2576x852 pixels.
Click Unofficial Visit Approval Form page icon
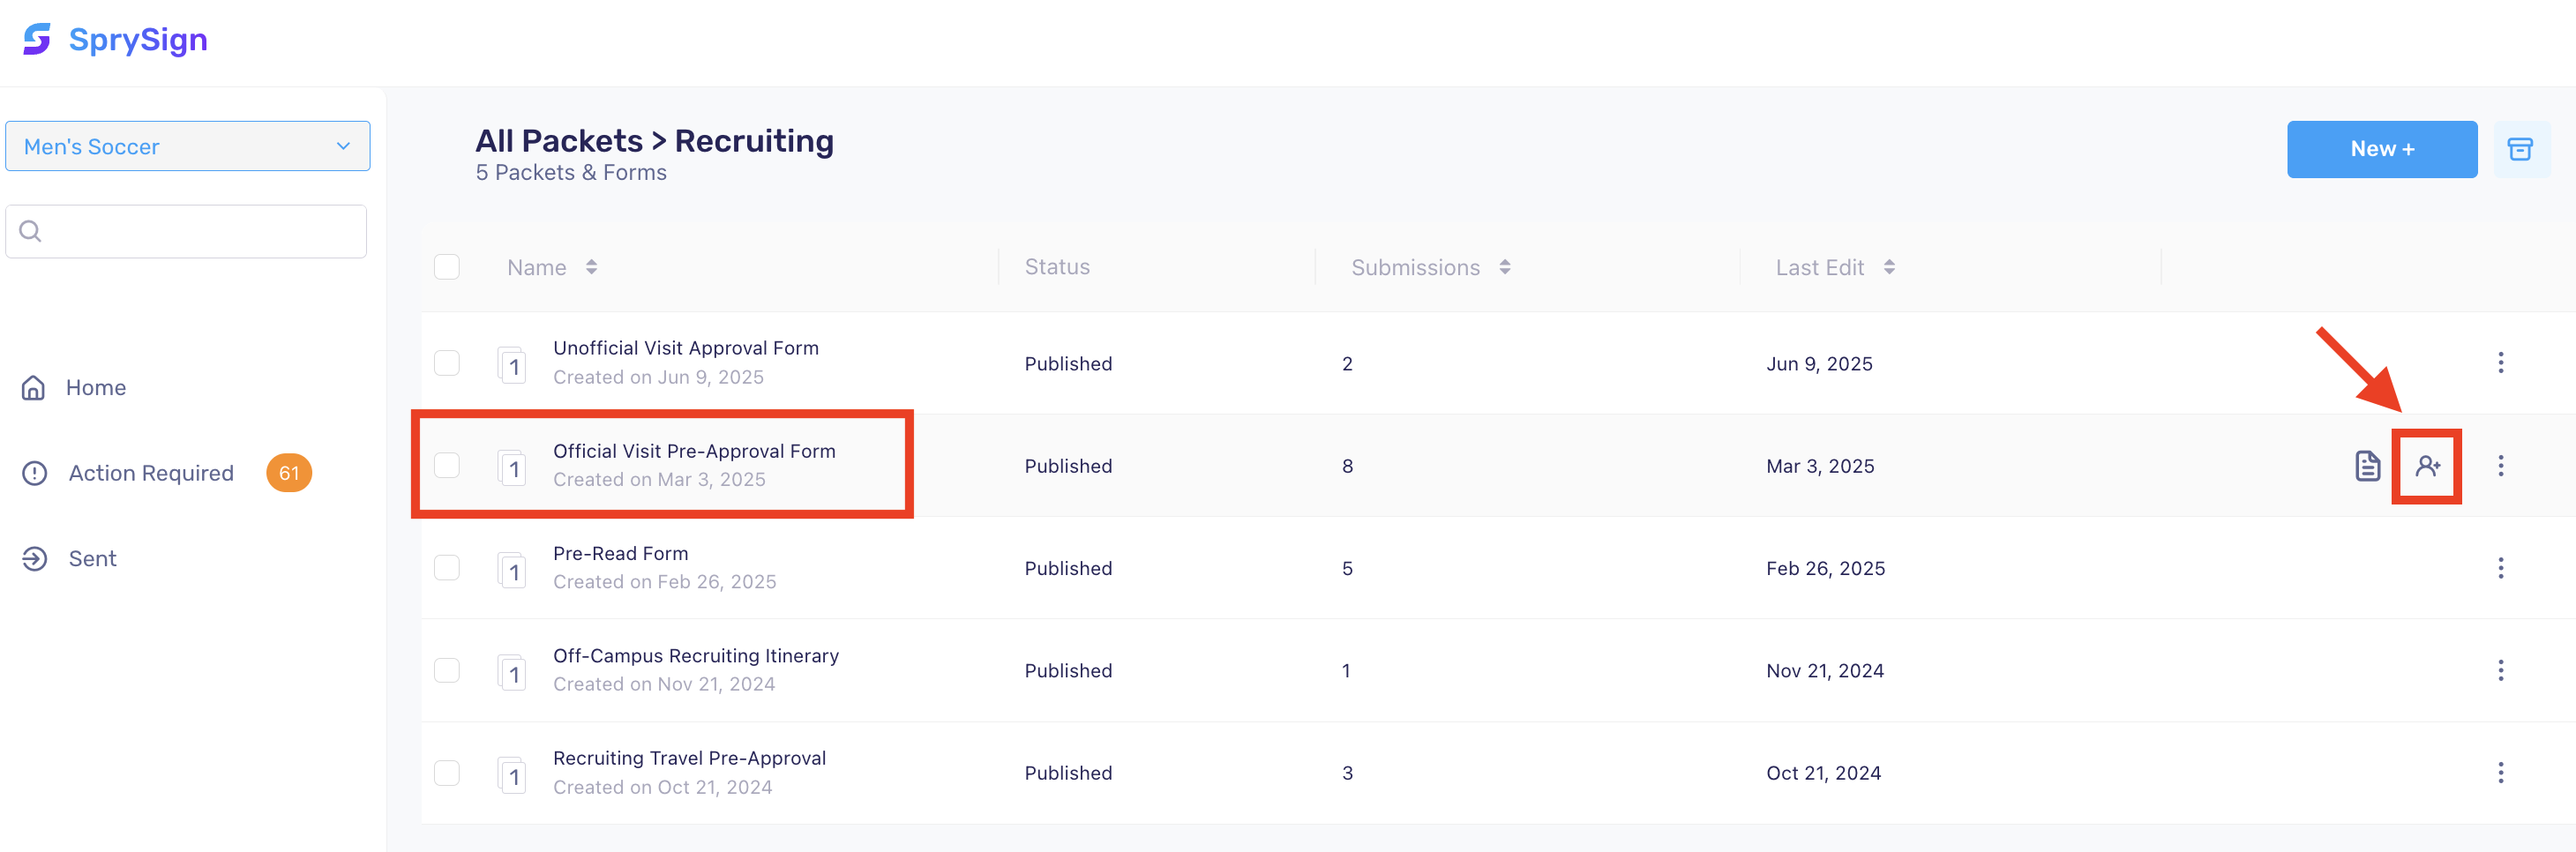pos(512,365)
